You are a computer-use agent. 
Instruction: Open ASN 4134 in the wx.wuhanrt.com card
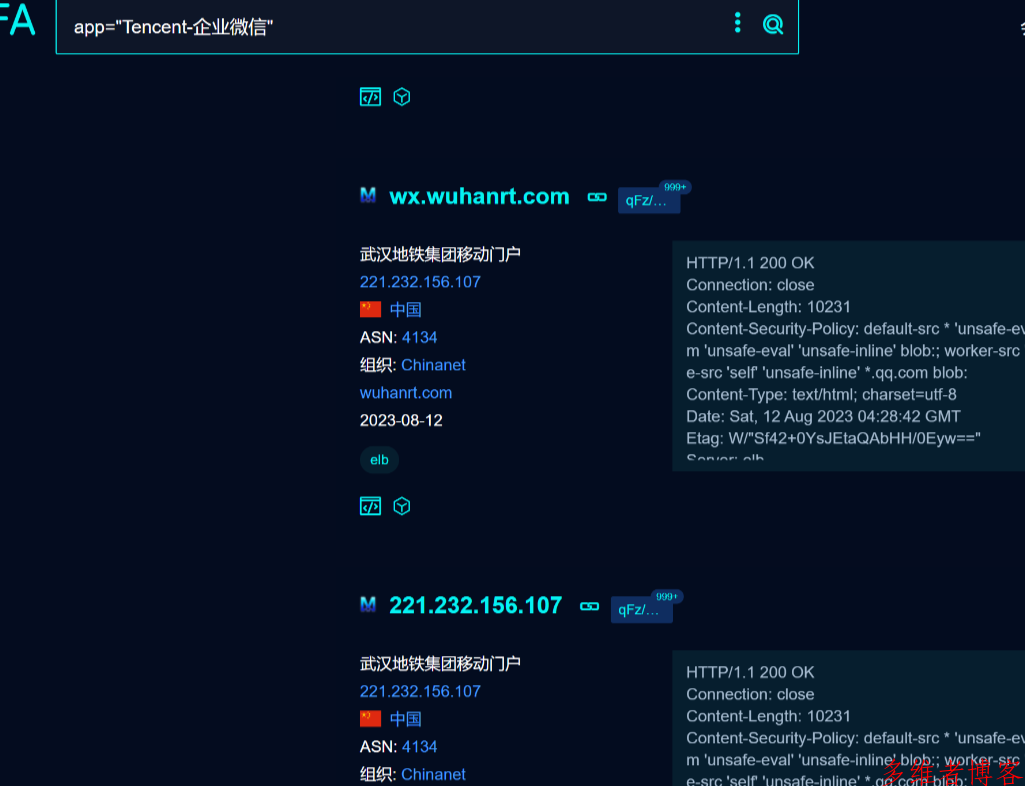420,337
